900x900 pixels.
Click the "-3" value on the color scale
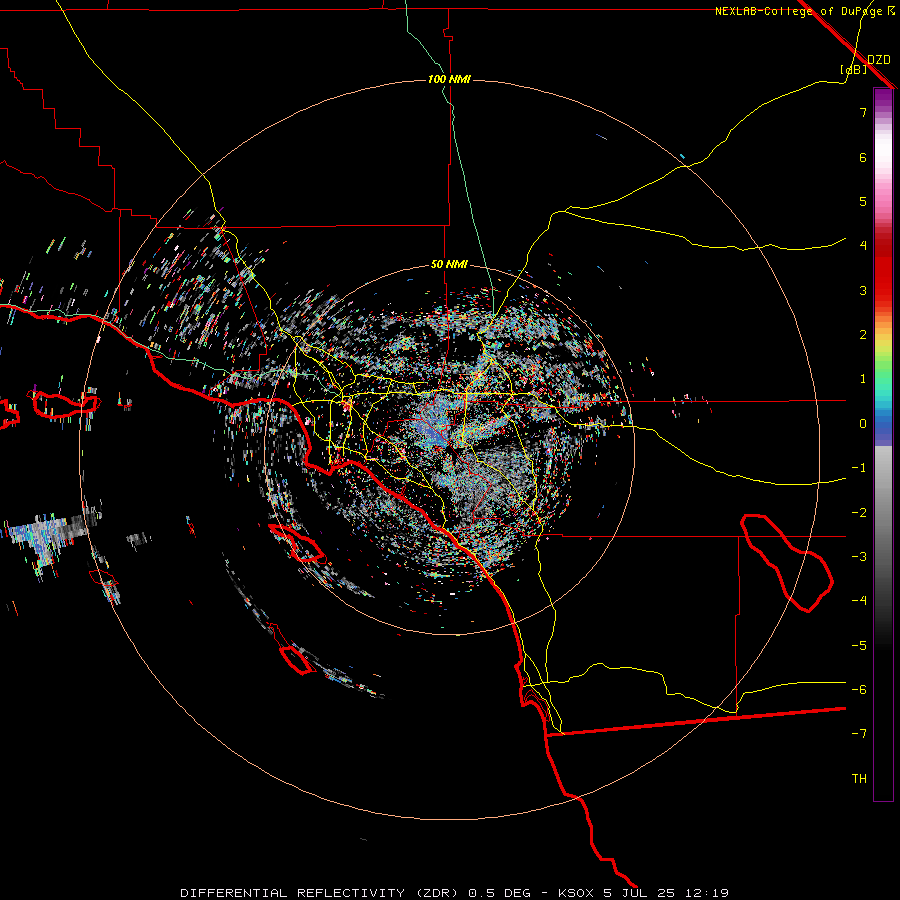coord(859,557)
